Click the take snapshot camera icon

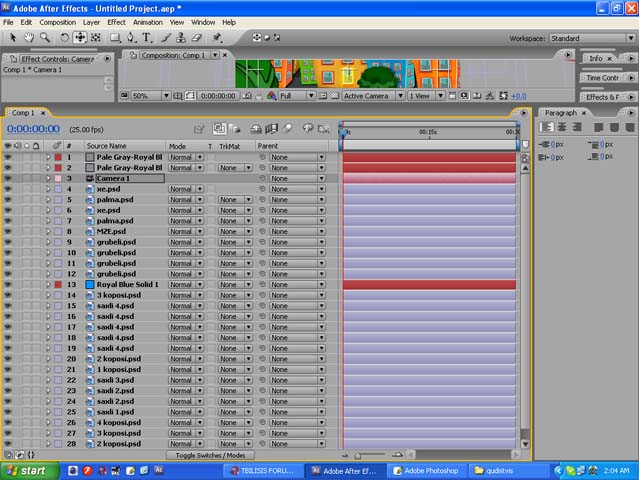pos(247,96)
